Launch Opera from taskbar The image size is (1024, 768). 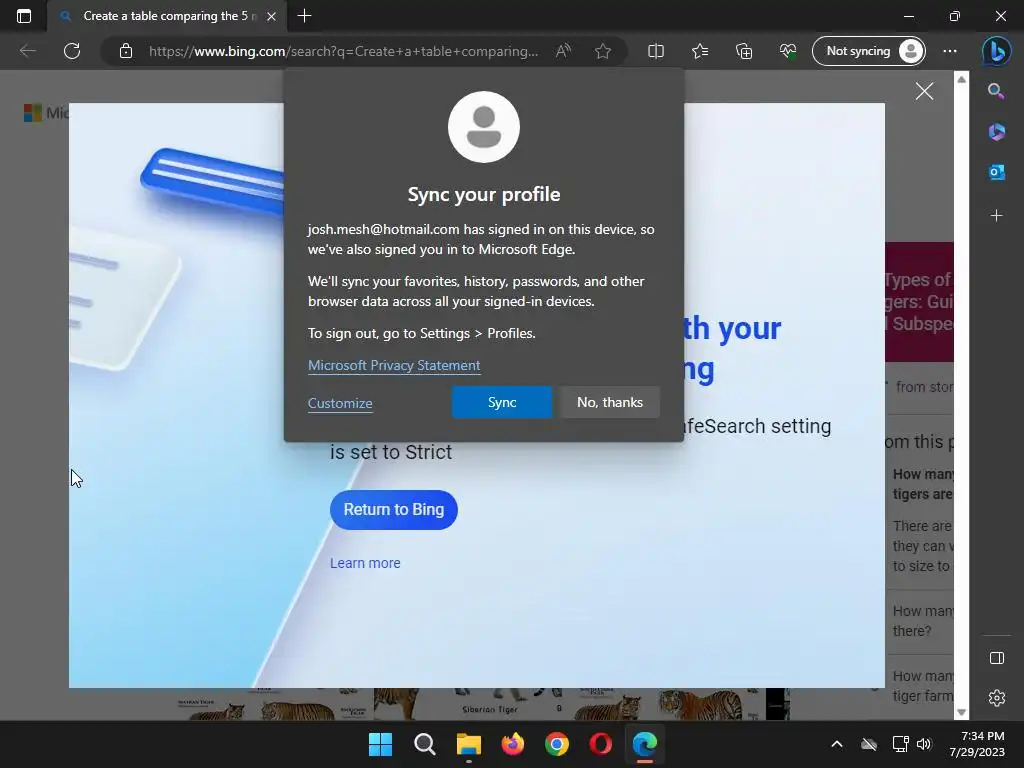click(601, 744)
